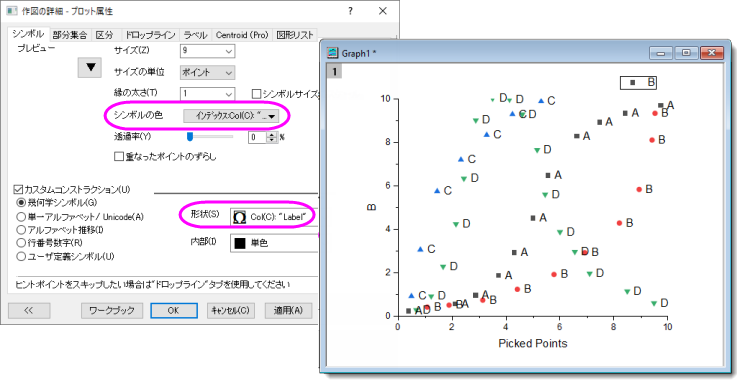Open the シンボルの色 index dropdown

tap(231, 116)
